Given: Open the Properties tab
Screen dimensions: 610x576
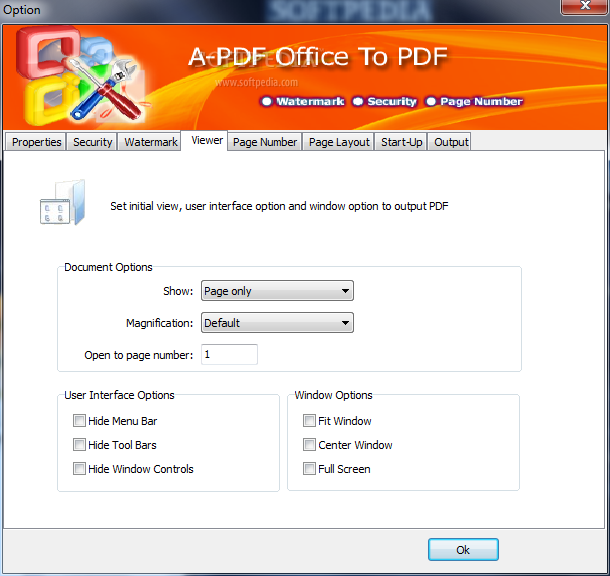Looking at the screenshot, I should 36,142.
